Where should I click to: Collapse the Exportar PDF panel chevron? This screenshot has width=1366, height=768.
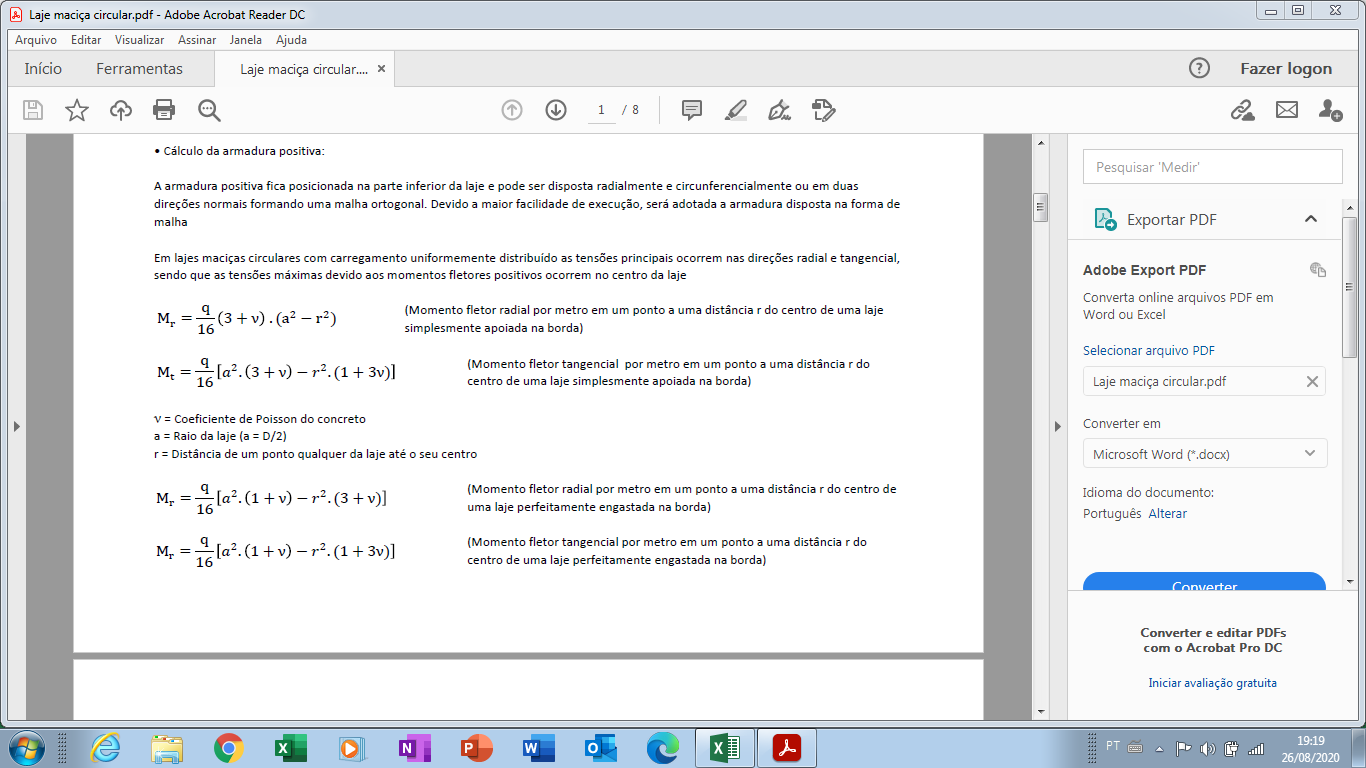point(1311,219)
